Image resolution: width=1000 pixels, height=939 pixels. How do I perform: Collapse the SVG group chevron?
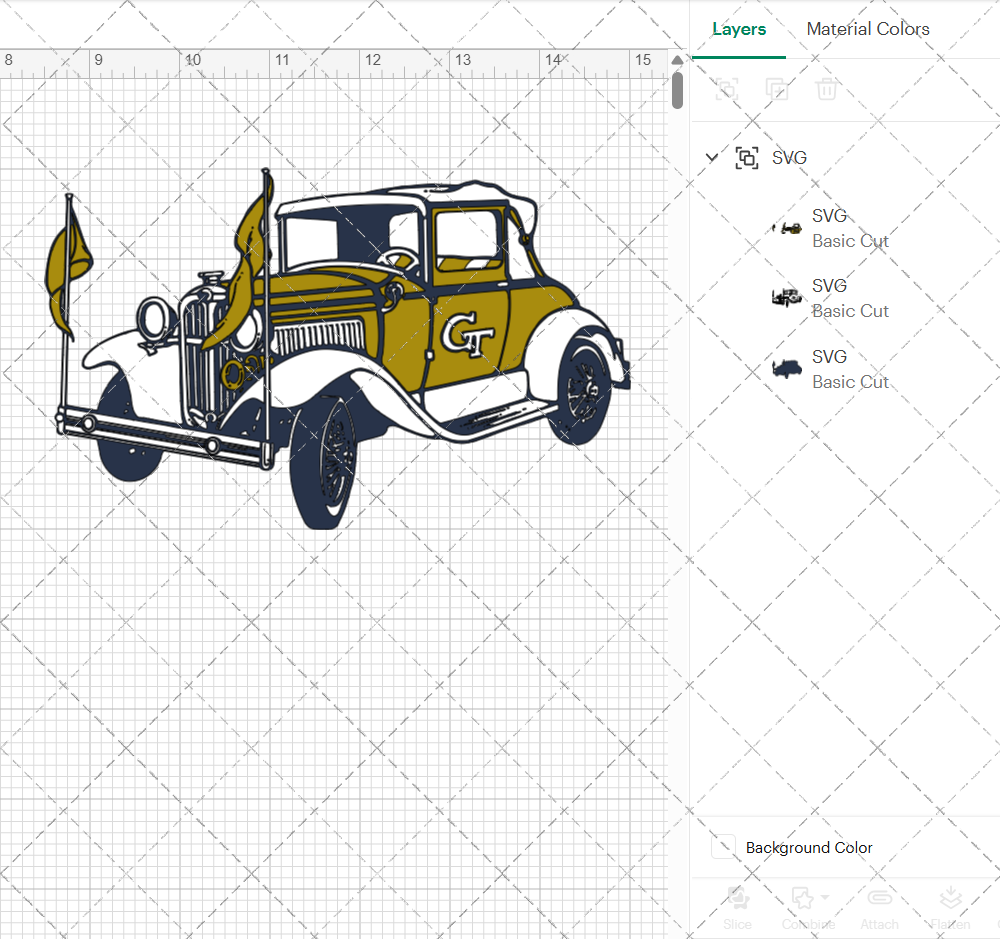[x=712, y=157]
